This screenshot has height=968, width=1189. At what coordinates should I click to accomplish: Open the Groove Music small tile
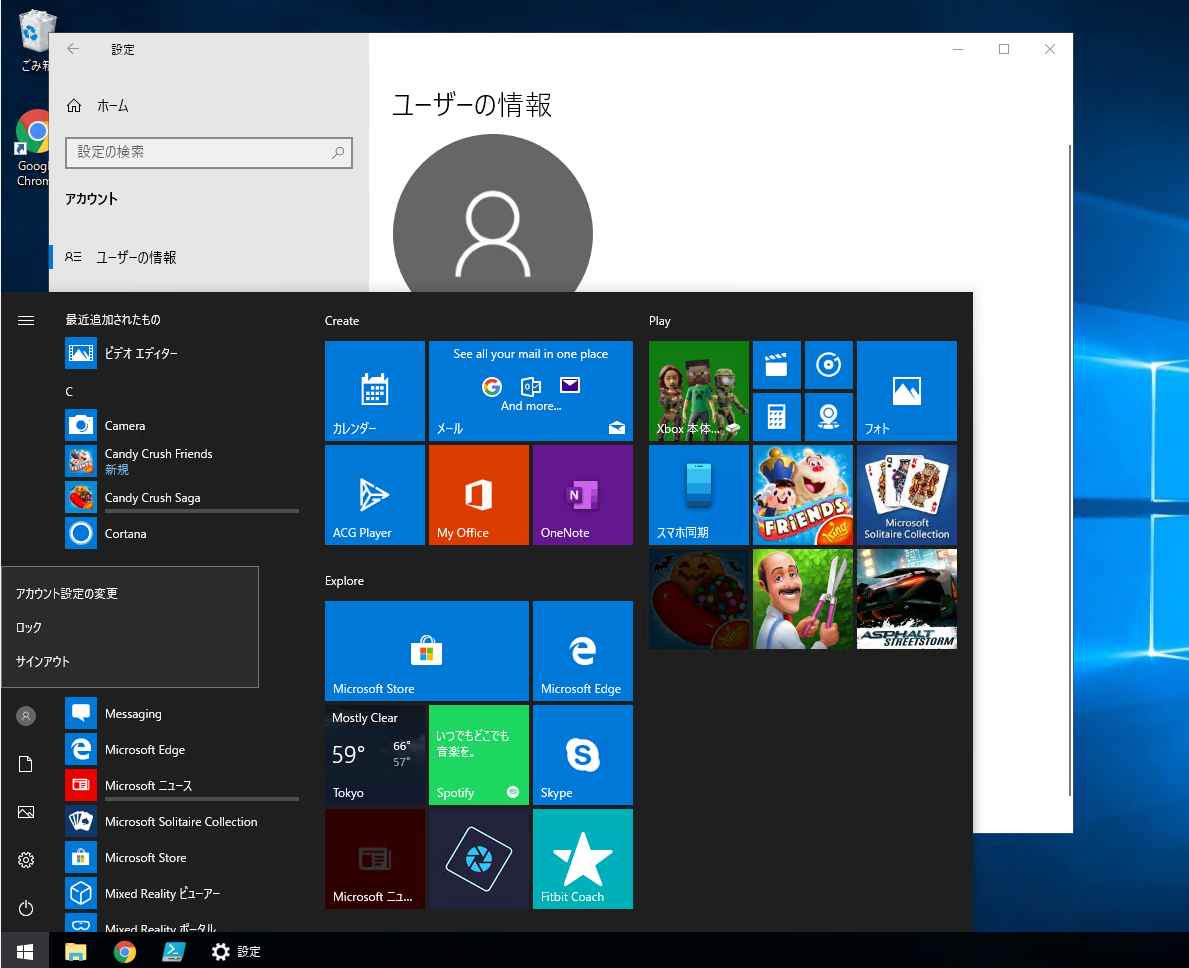pyautogui.click(x=829, y=365)
